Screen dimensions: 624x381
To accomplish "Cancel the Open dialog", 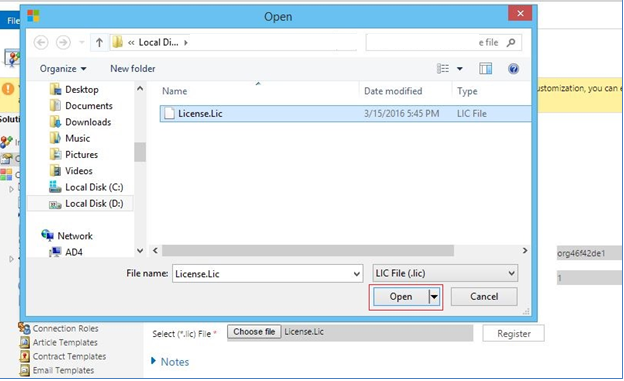I will [484, 297].
